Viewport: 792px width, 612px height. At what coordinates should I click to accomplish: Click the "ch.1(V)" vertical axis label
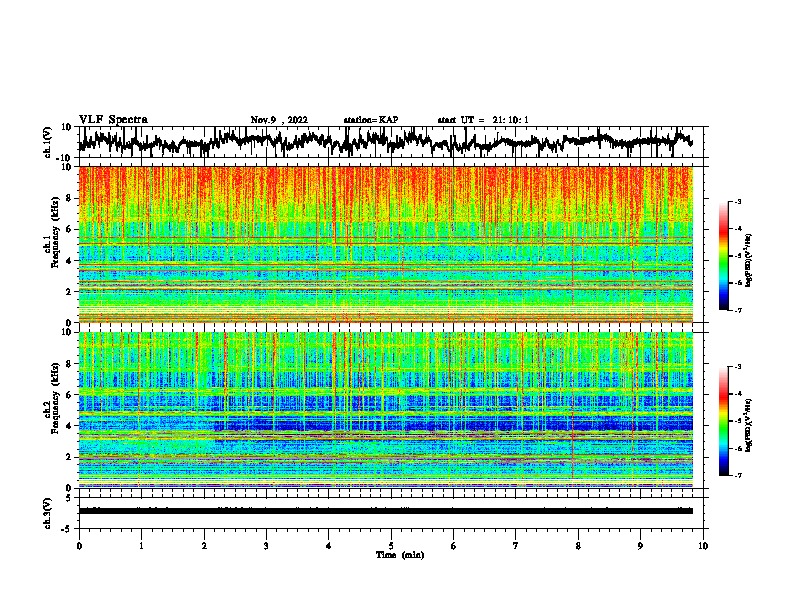tap(48, 142)
